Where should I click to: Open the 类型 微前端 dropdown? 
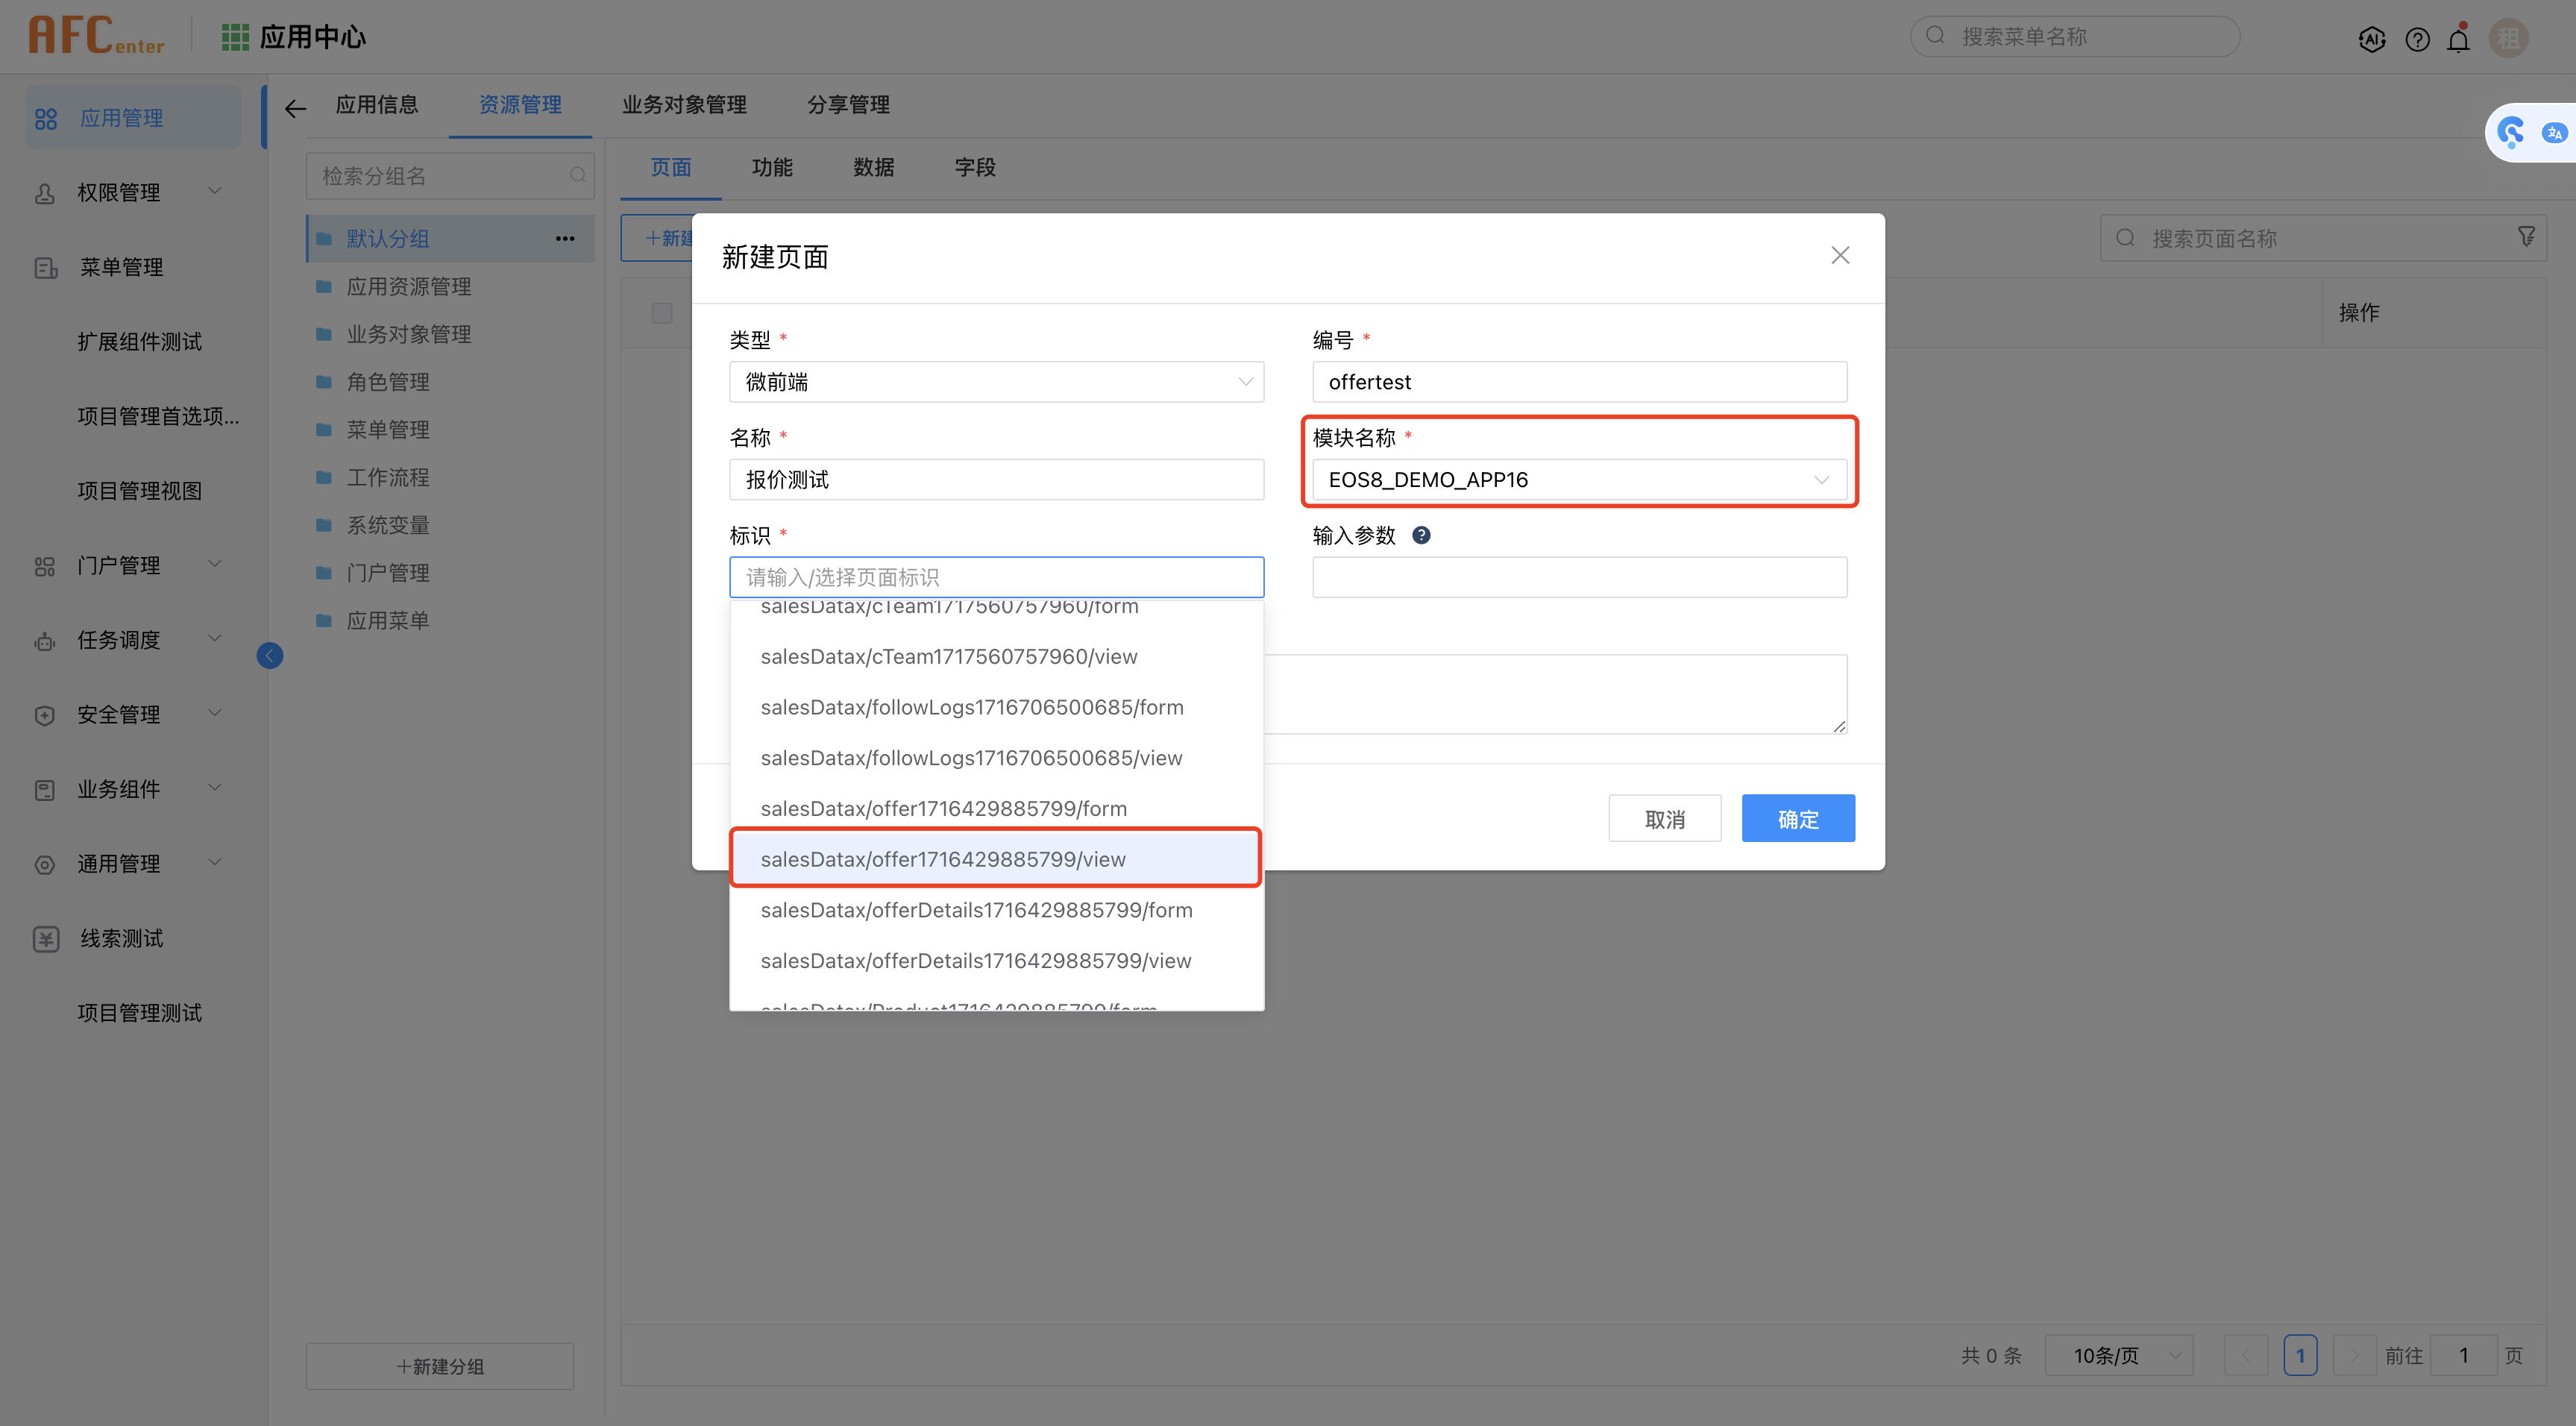pos(996,382)
